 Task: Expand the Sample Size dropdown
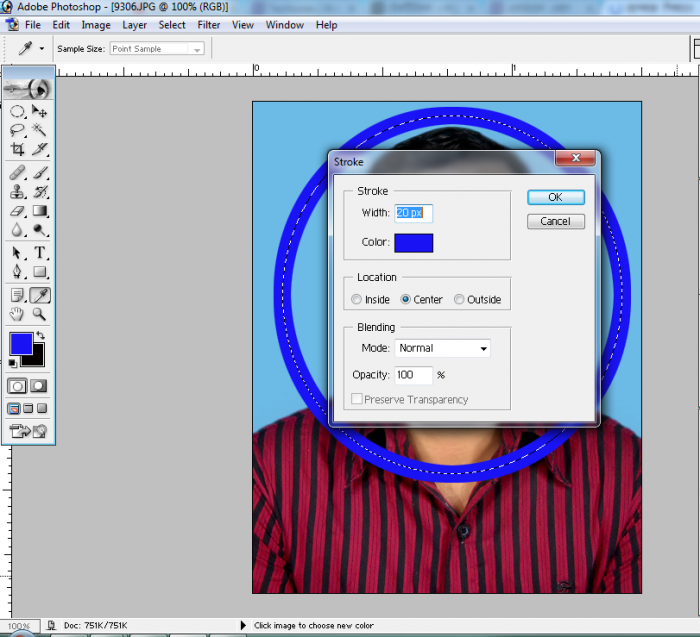click(x=157, y=48)
